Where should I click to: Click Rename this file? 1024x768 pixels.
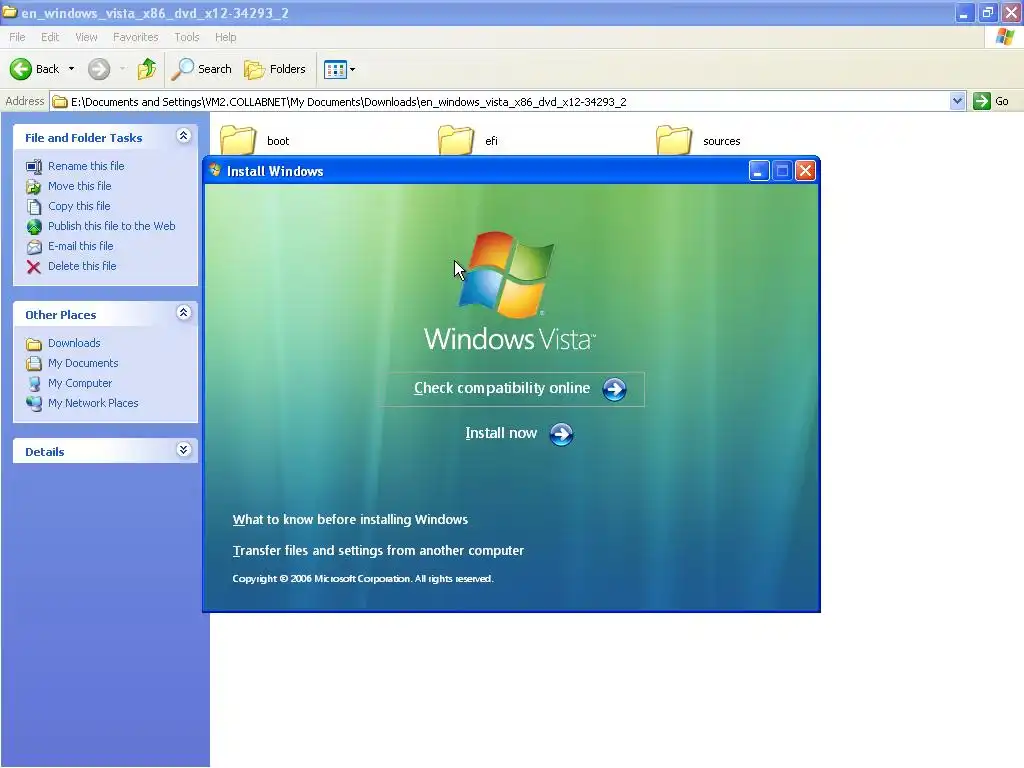click(x=86, y=166)
